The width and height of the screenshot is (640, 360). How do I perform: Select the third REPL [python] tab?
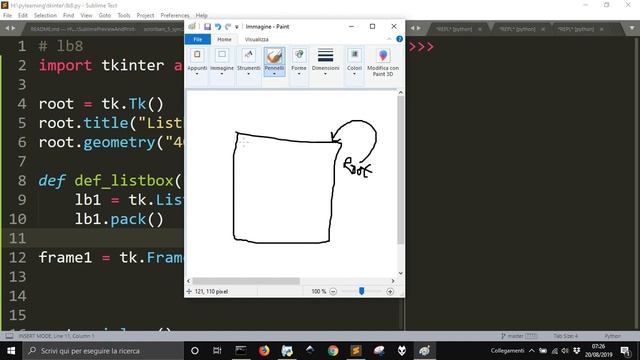(x=576, y=29)
